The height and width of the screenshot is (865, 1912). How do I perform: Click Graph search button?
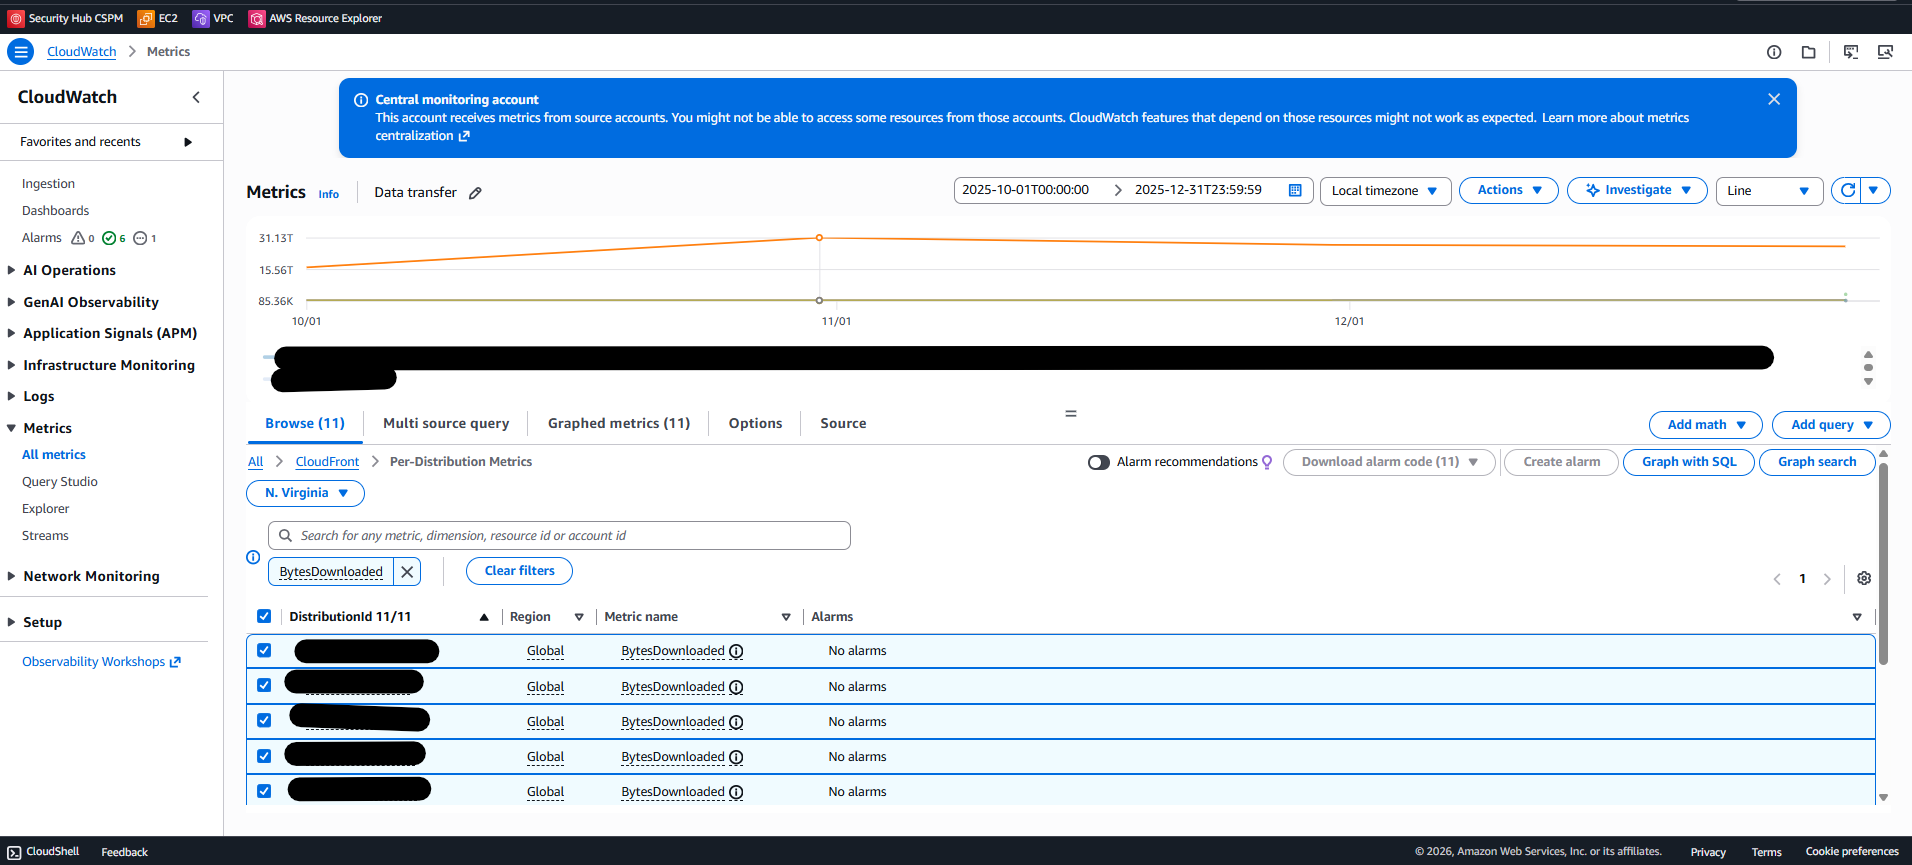point(1817,462)
